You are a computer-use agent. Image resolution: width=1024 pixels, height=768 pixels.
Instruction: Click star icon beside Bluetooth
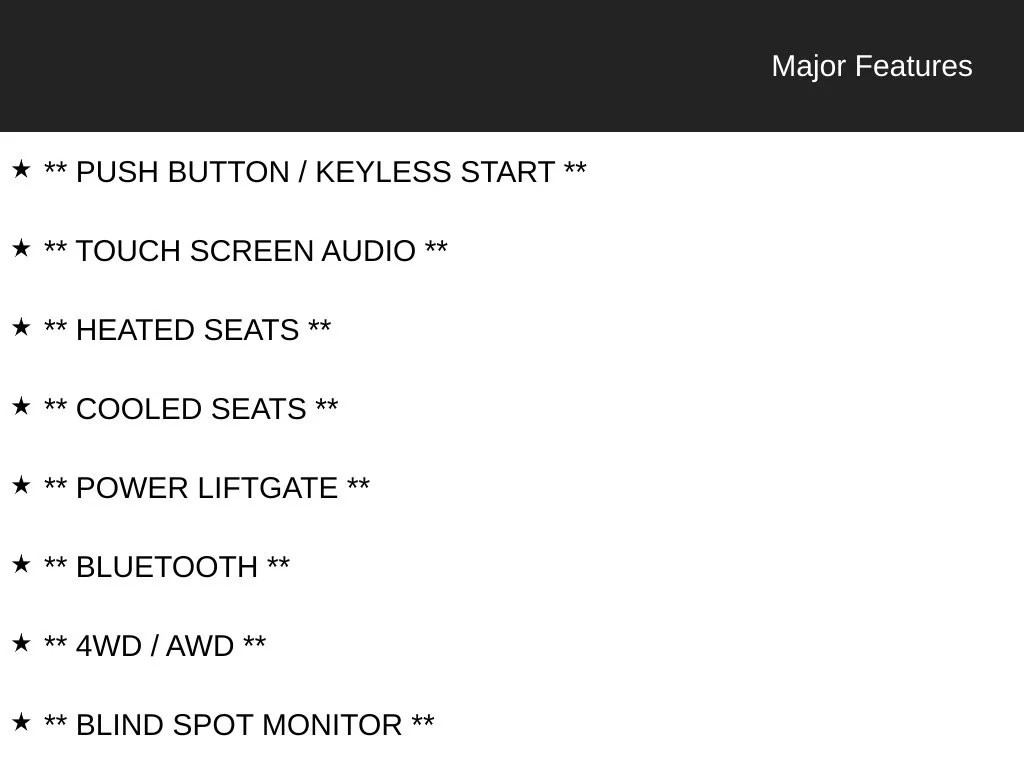coord(21,564)
